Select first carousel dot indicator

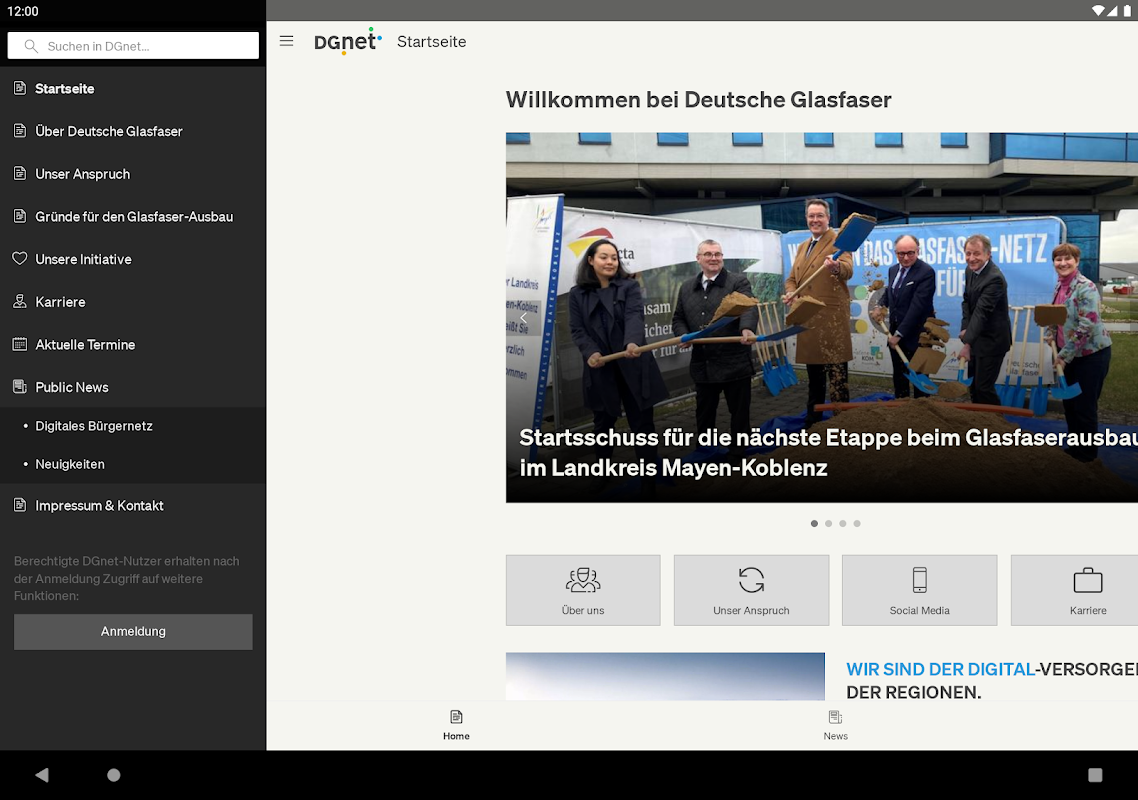coord(814,523)
